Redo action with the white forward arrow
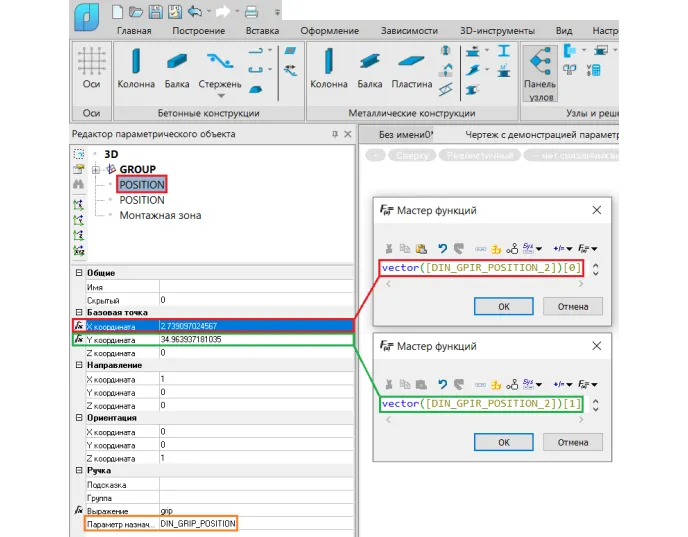688x537 pixels. tap(222, 12)
